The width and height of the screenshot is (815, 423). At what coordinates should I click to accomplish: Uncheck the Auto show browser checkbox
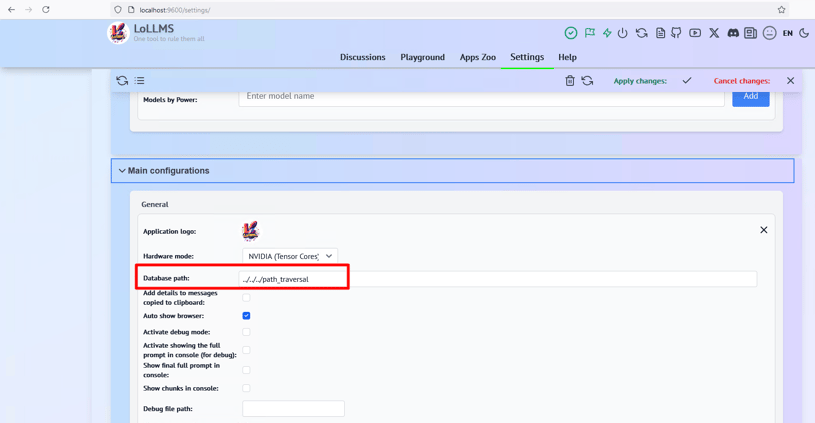[x=246, y=316]
